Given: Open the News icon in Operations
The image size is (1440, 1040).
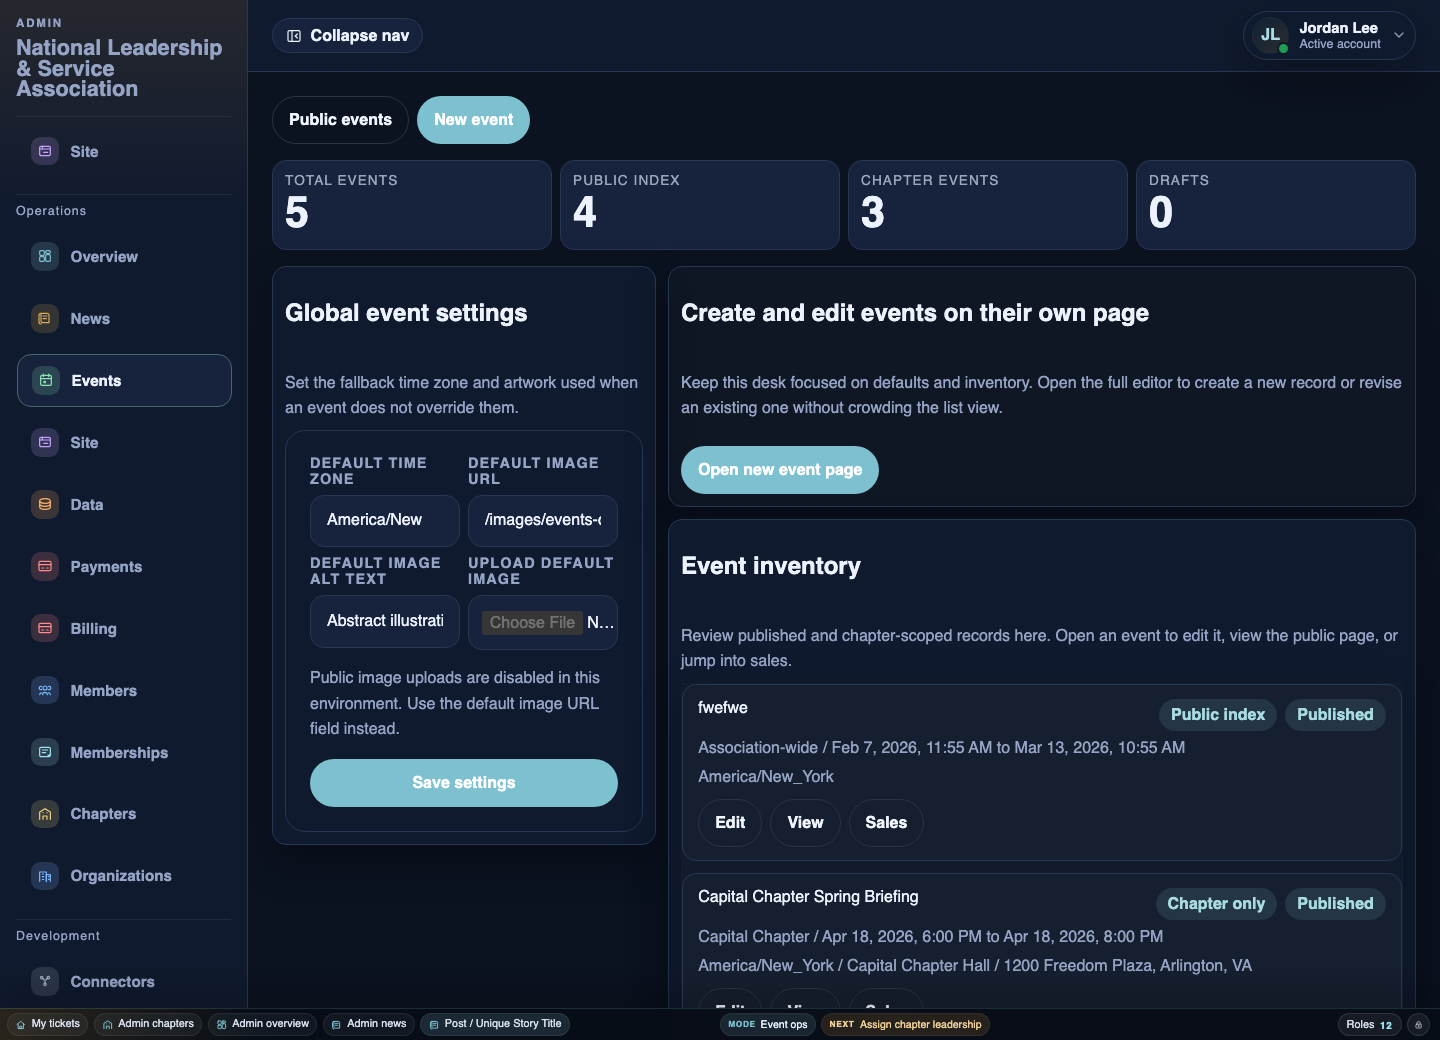Looking at the screenshot, I should [x=44, y=319].
